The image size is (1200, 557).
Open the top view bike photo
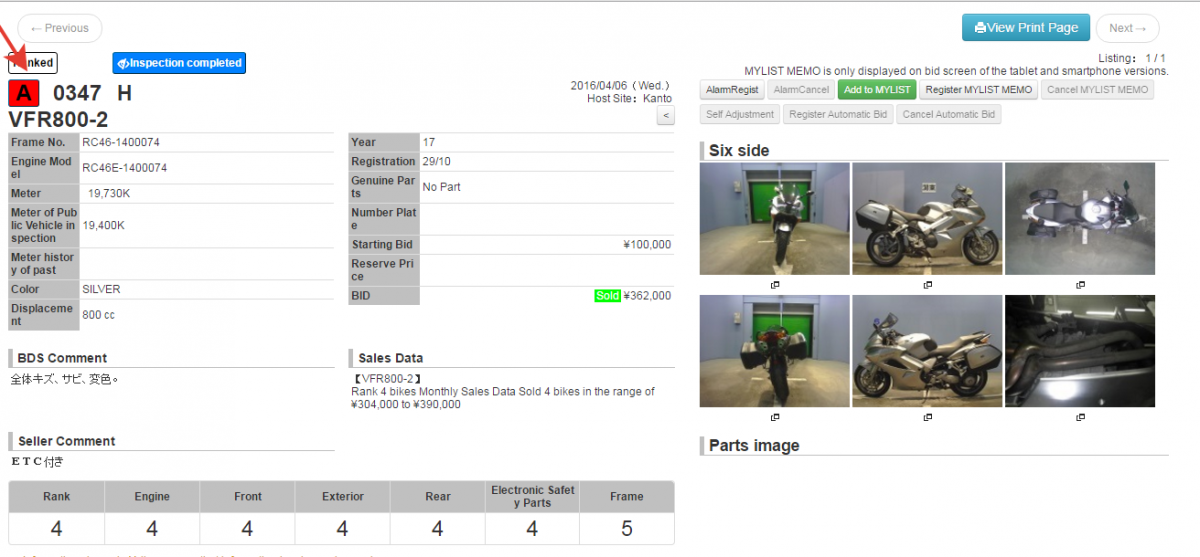[1080, 219]
